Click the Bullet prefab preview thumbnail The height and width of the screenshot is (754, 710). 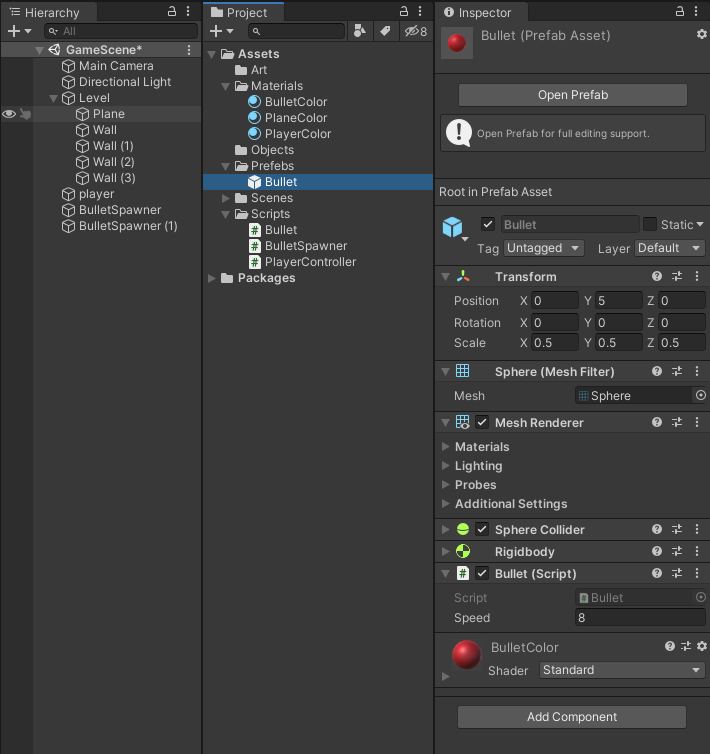pos(456,43)
